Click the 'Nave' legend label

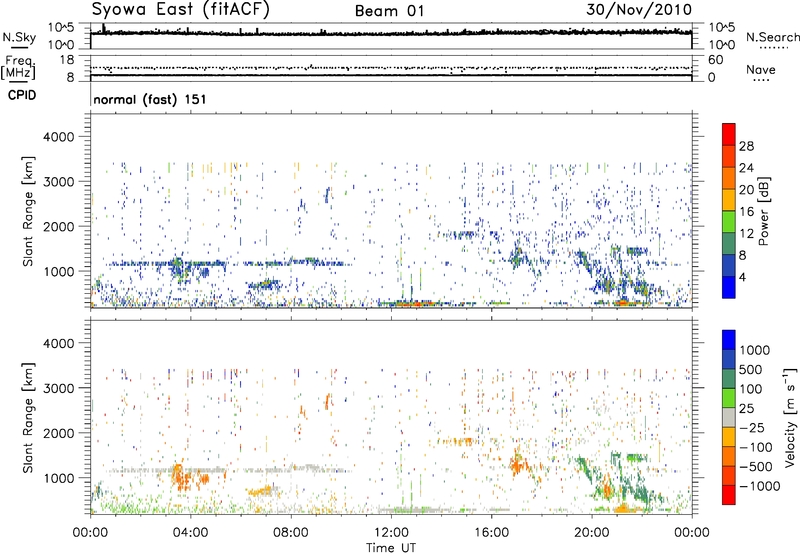(x=761, y=69)
